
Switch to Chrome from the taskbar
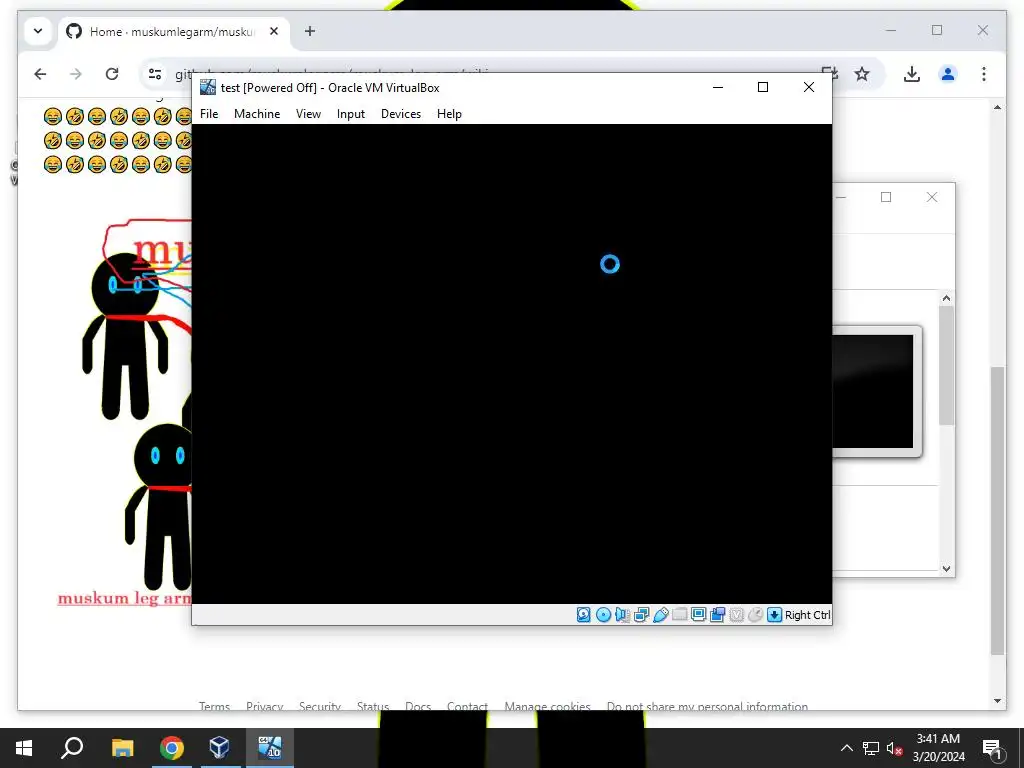(x=172, y=748)
